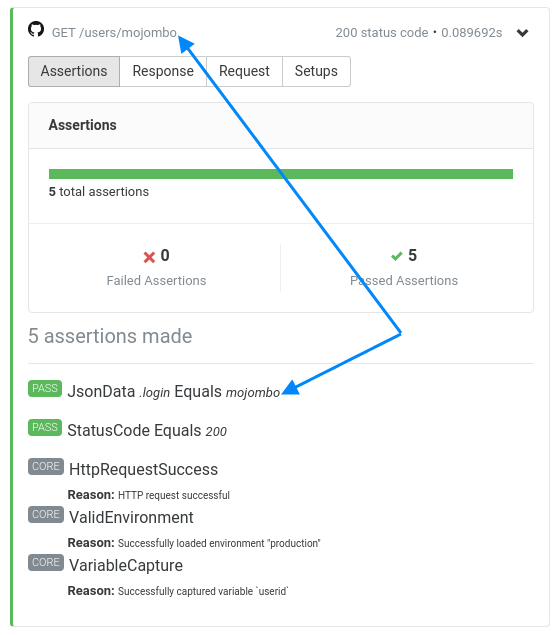Click the CORE badge beside HttpRequestSuccess

[46, 466]
